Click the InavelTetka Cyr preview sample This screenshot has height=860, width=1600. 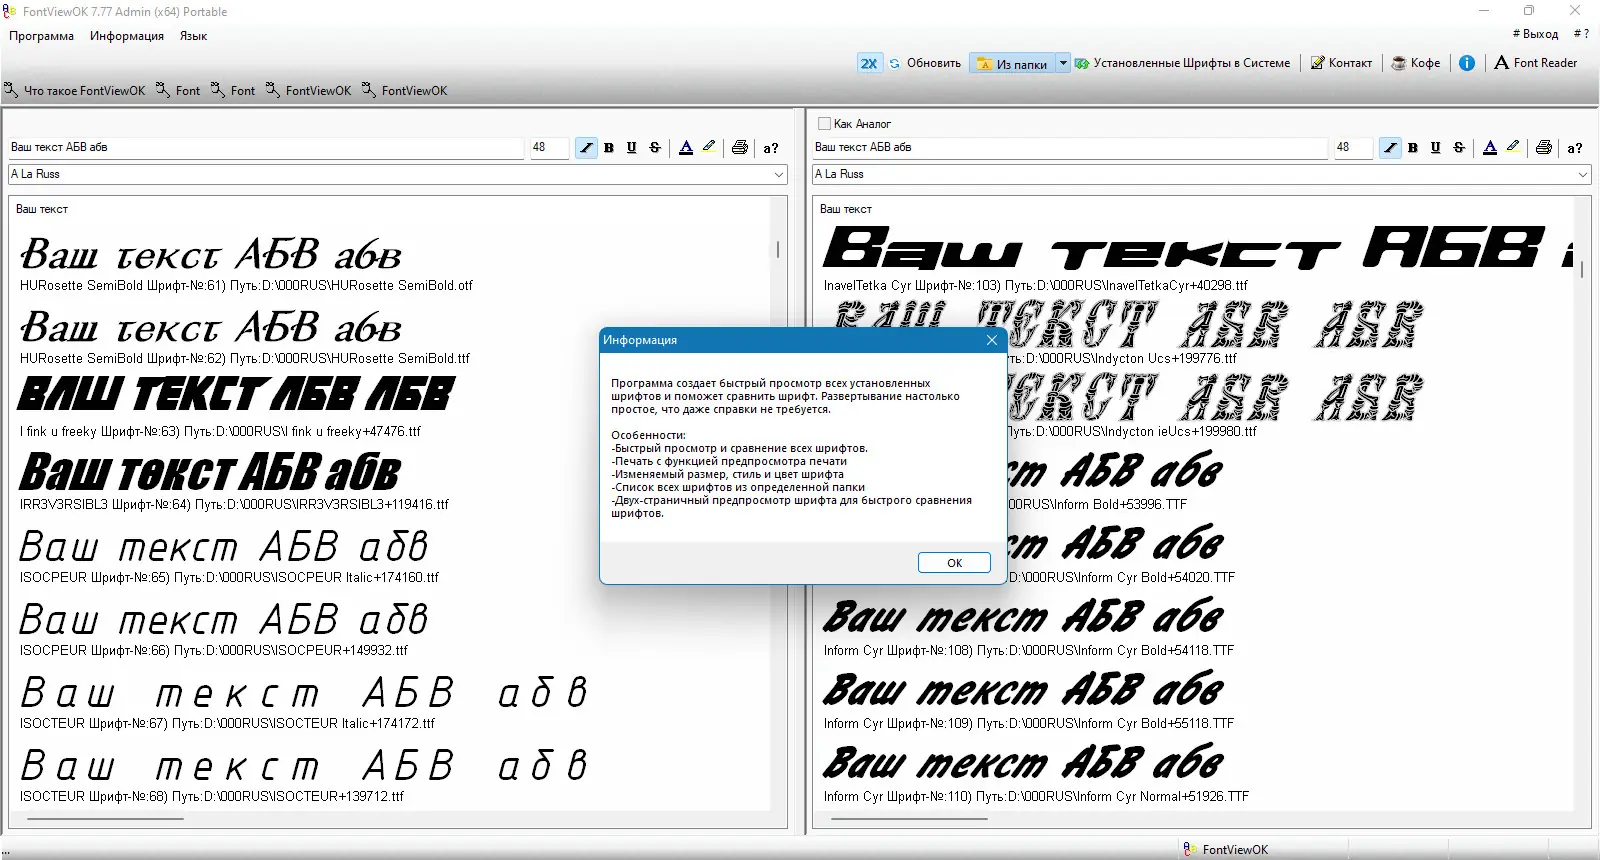pos(1196,248)
